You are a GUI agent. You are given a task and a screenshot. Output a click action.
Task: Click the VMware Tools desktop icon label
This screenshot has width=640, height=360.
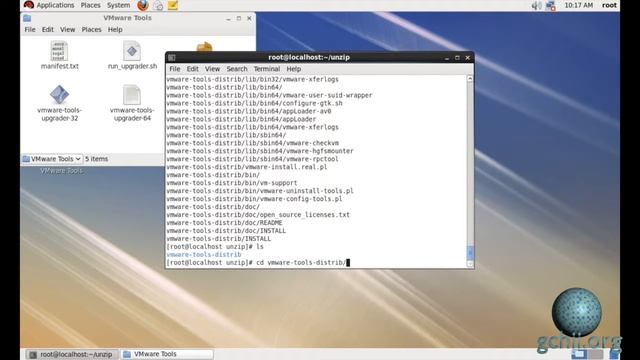click(61, 171)
